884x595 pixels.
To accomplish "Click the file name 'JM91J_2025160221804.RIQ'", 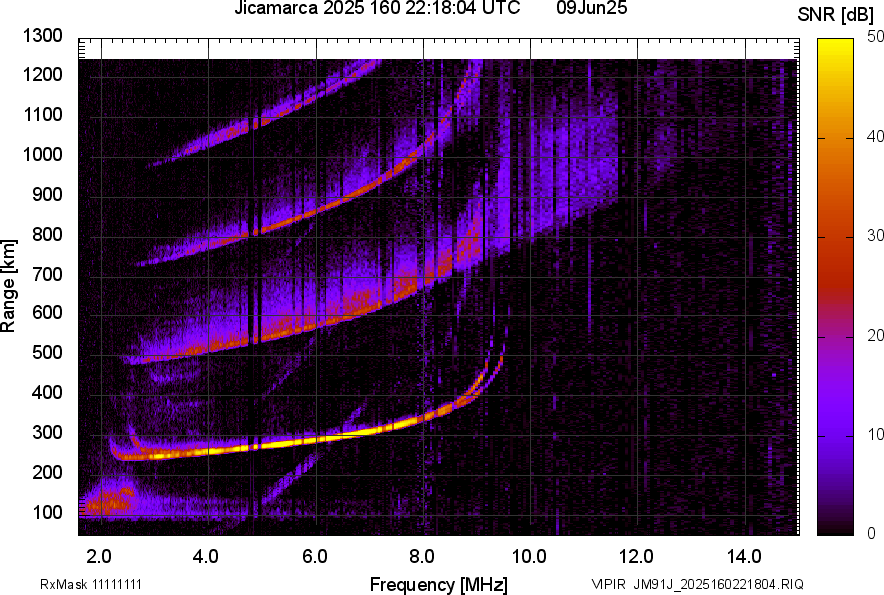I will pyautogui.click(x=719, y=584).
